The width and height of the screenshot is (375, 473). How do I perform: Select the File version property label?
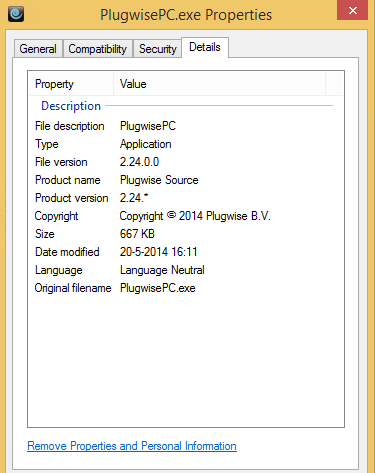tap(61, 162)
